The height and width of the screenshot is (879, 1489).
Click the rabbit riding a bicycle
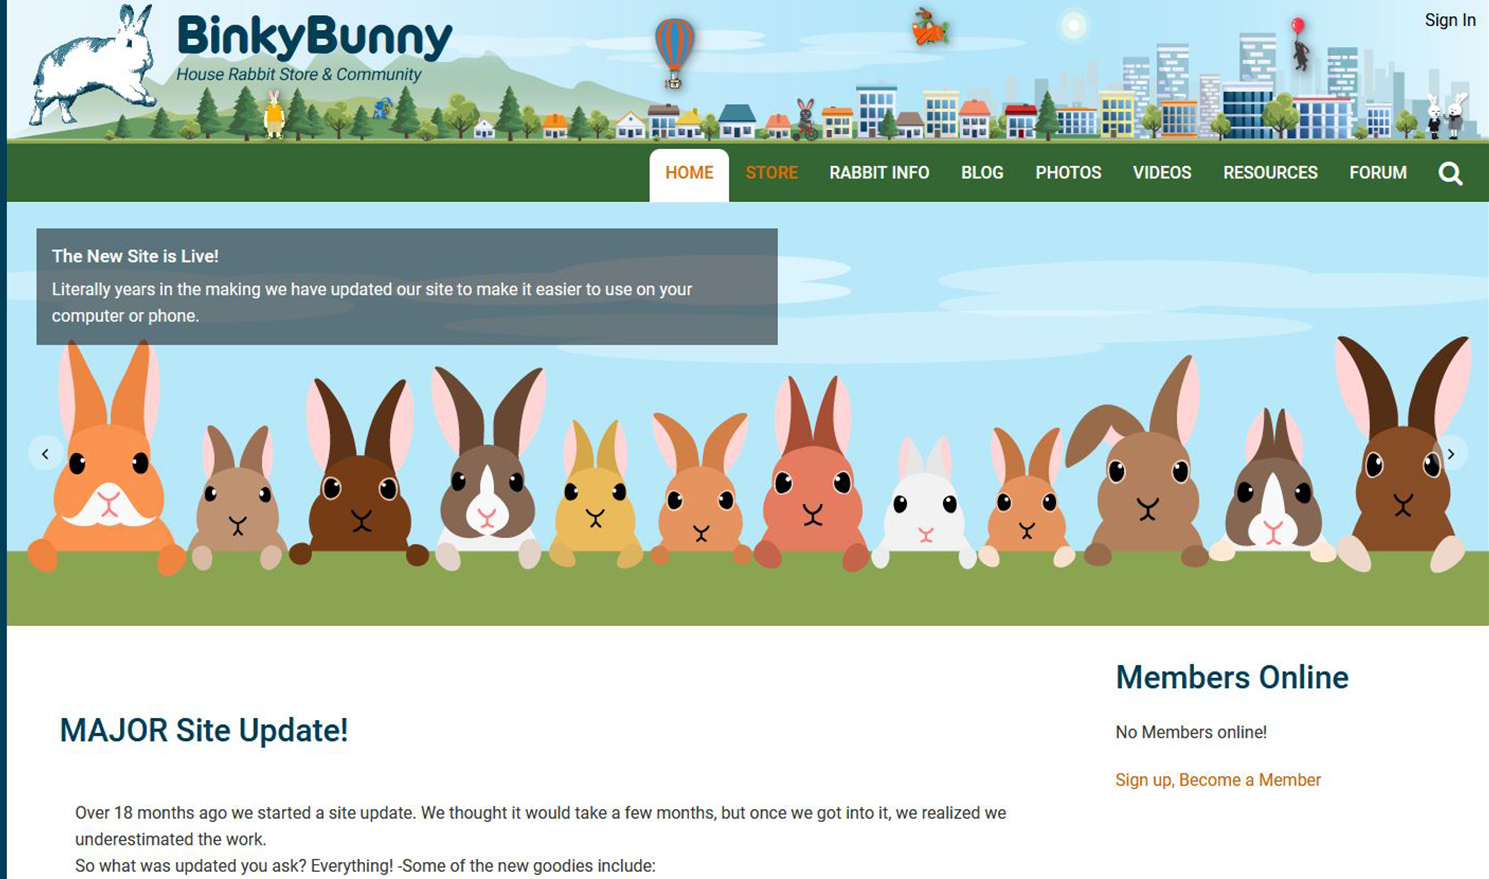click(x=805, y=118)
